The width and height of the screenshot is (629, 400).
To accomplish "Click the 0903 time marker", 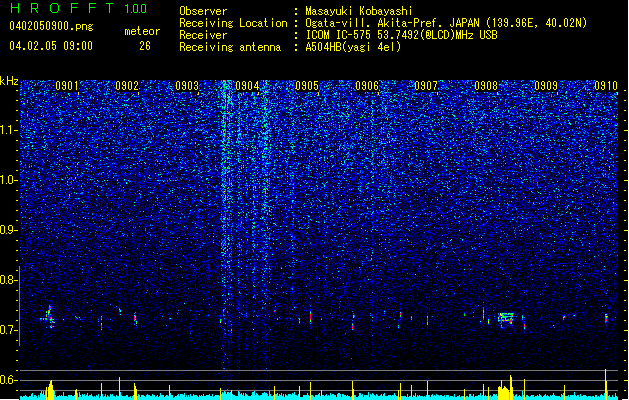I will (x=187, y=86).
